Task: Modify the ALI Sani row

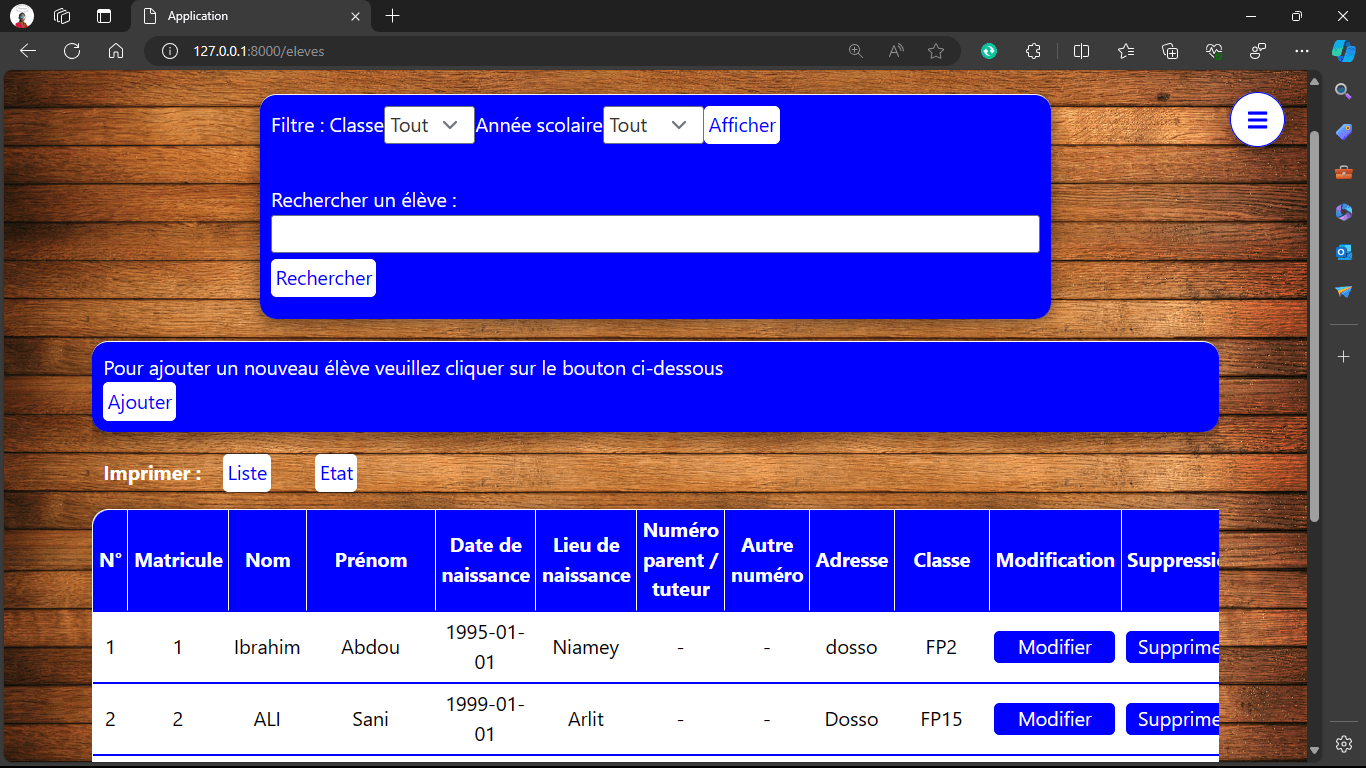Action: point(1054,719)
